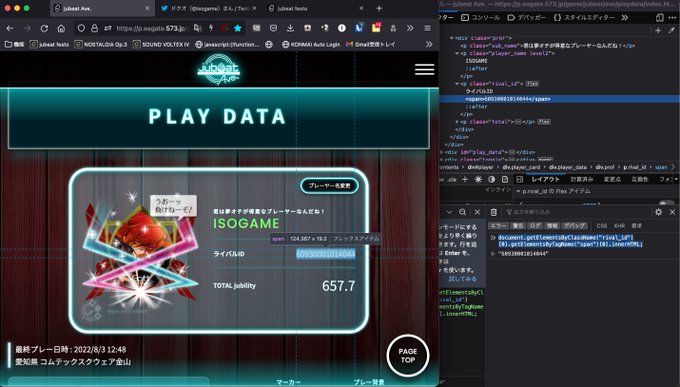Open the KONMAI Auto Login bookmark
The width and height of the screenshot is (680, 387).
tap(311, 44)
